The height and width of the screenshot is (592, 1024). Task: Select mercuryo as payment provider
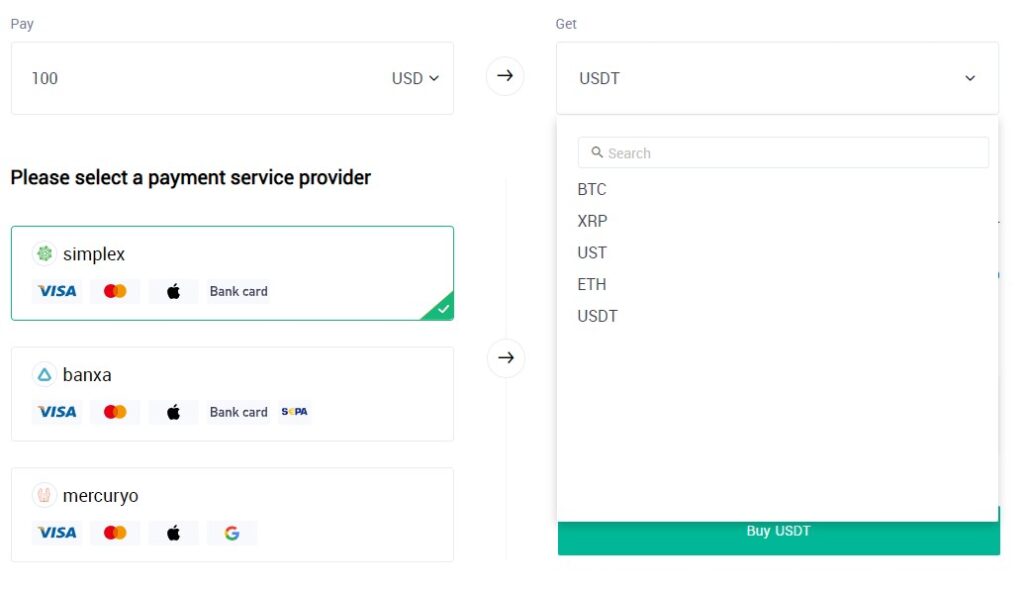coord(232,514)
